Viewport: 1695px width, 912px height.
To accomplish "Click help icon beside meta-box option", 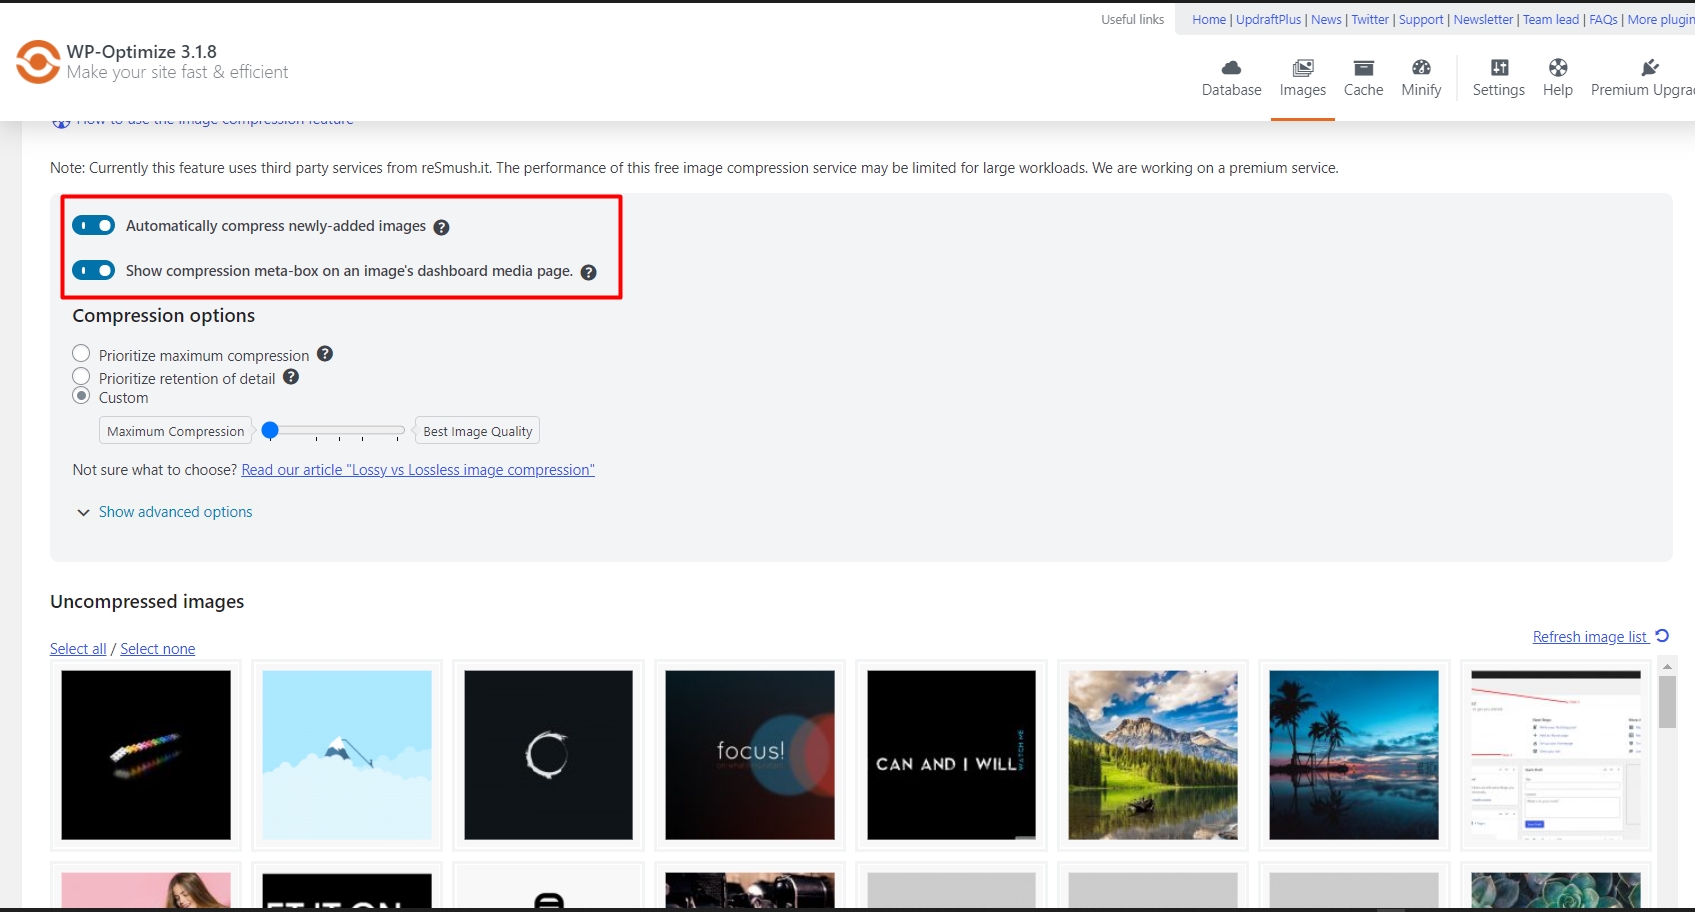I will (589, 272).
